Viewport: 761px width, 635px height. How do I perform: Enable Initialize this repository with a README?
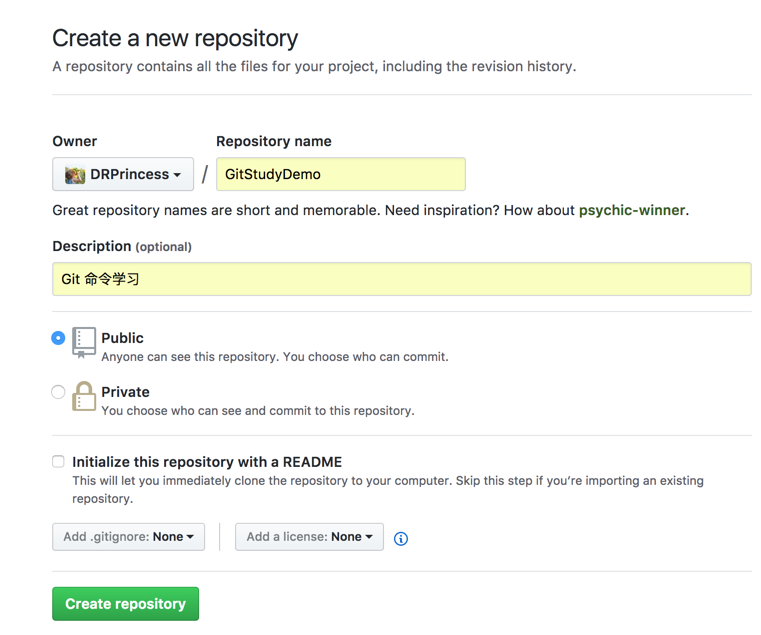pos(58,461)
